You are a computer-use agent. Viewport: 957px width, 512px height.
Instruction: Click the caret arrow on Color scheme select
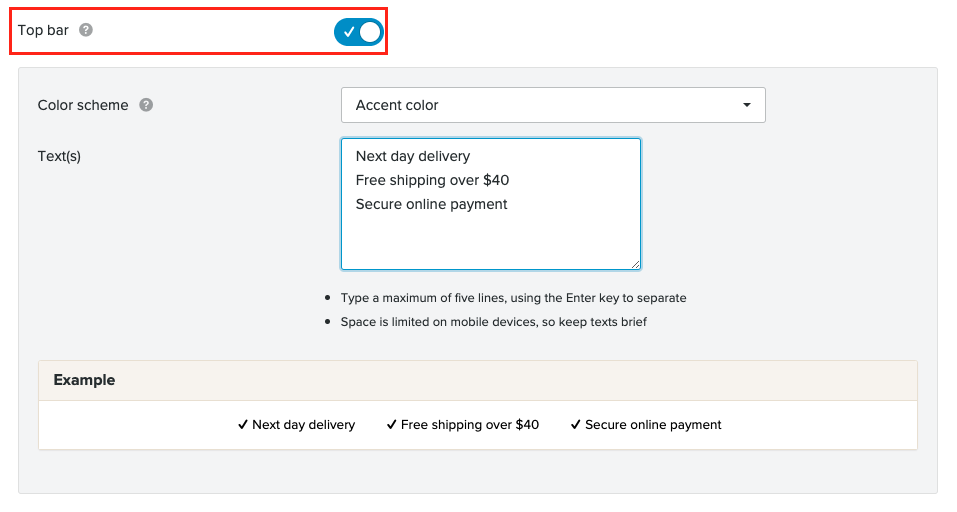tap(746, 105)
